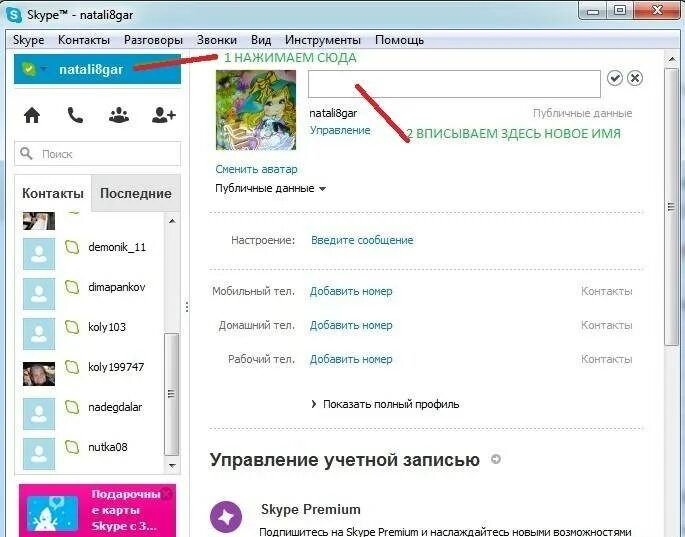Add a work phone number
This screenshot has width=685, height=537.
351,359
